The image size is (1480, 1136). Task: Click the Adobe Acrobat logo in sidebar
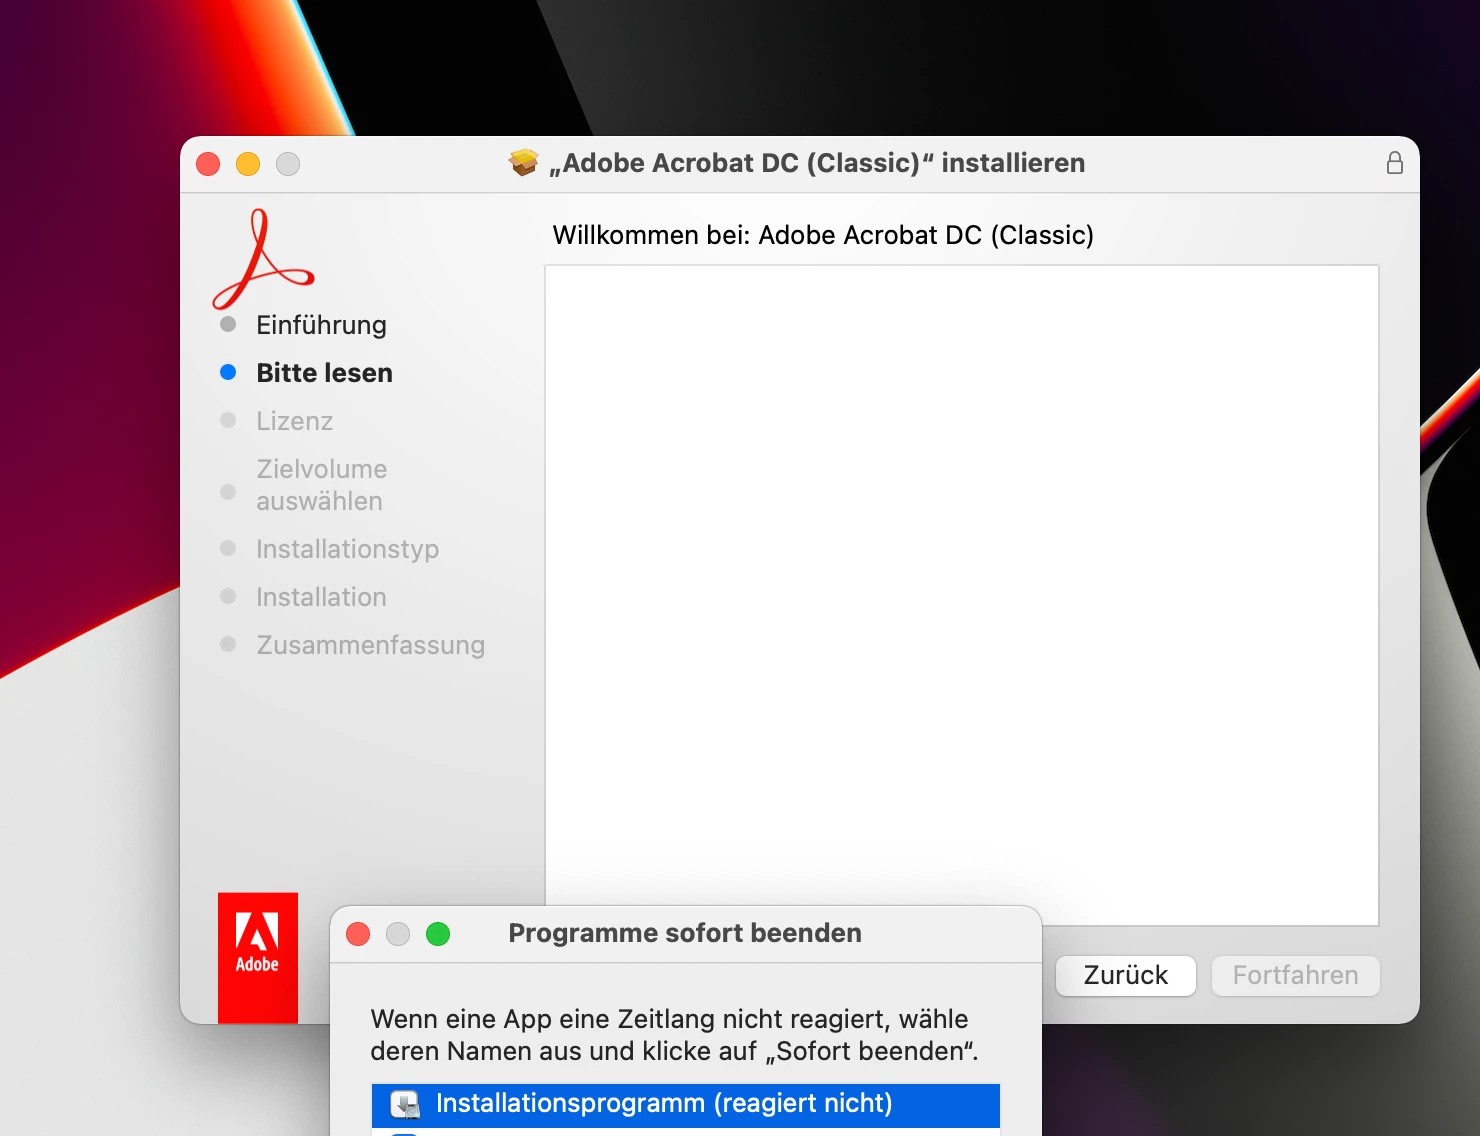pyautogui.click(x=262, y=259)
